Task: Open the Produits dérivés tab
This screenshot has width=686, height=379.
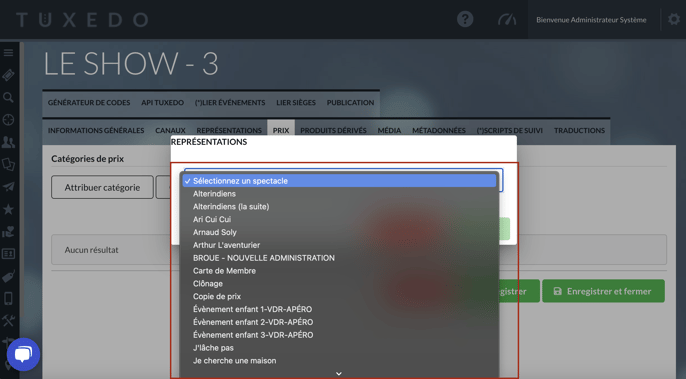Action: click(333, 130)
